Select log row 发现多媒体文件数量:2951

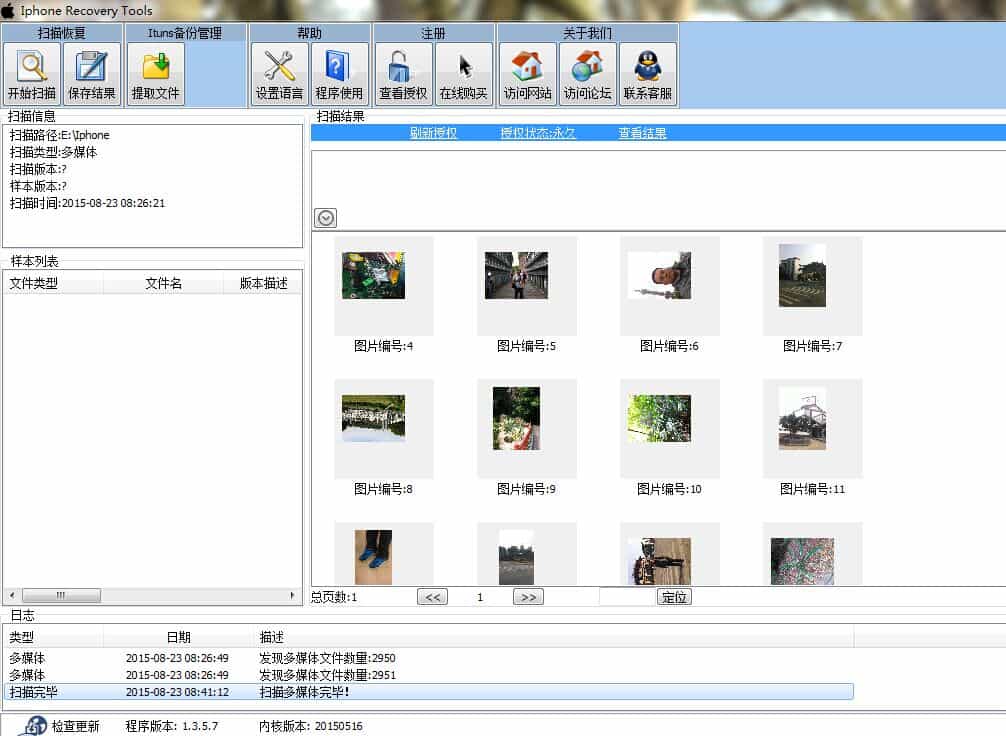click(x=429, y=675)
